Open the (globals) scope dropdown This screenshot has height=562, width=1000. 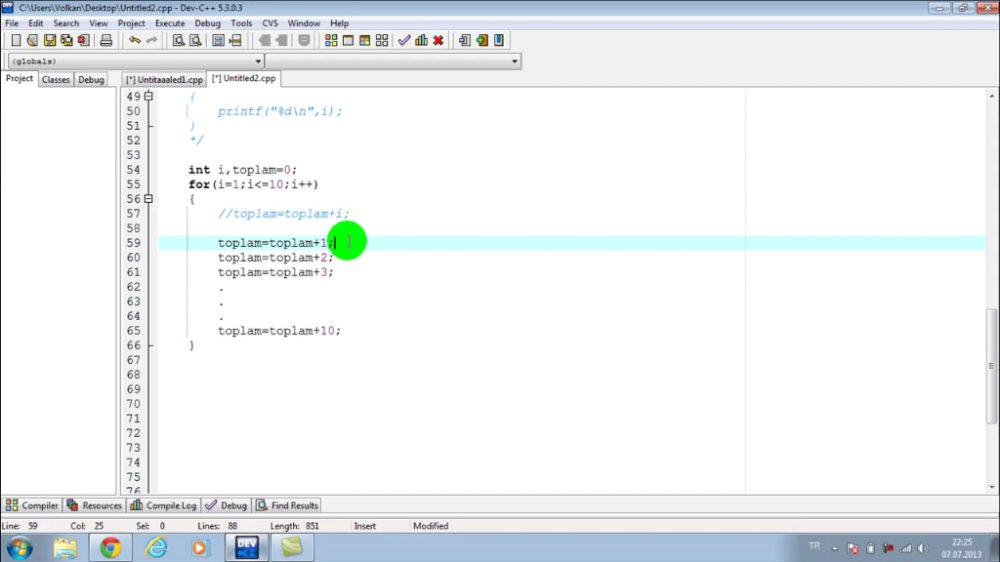point(136,61)
